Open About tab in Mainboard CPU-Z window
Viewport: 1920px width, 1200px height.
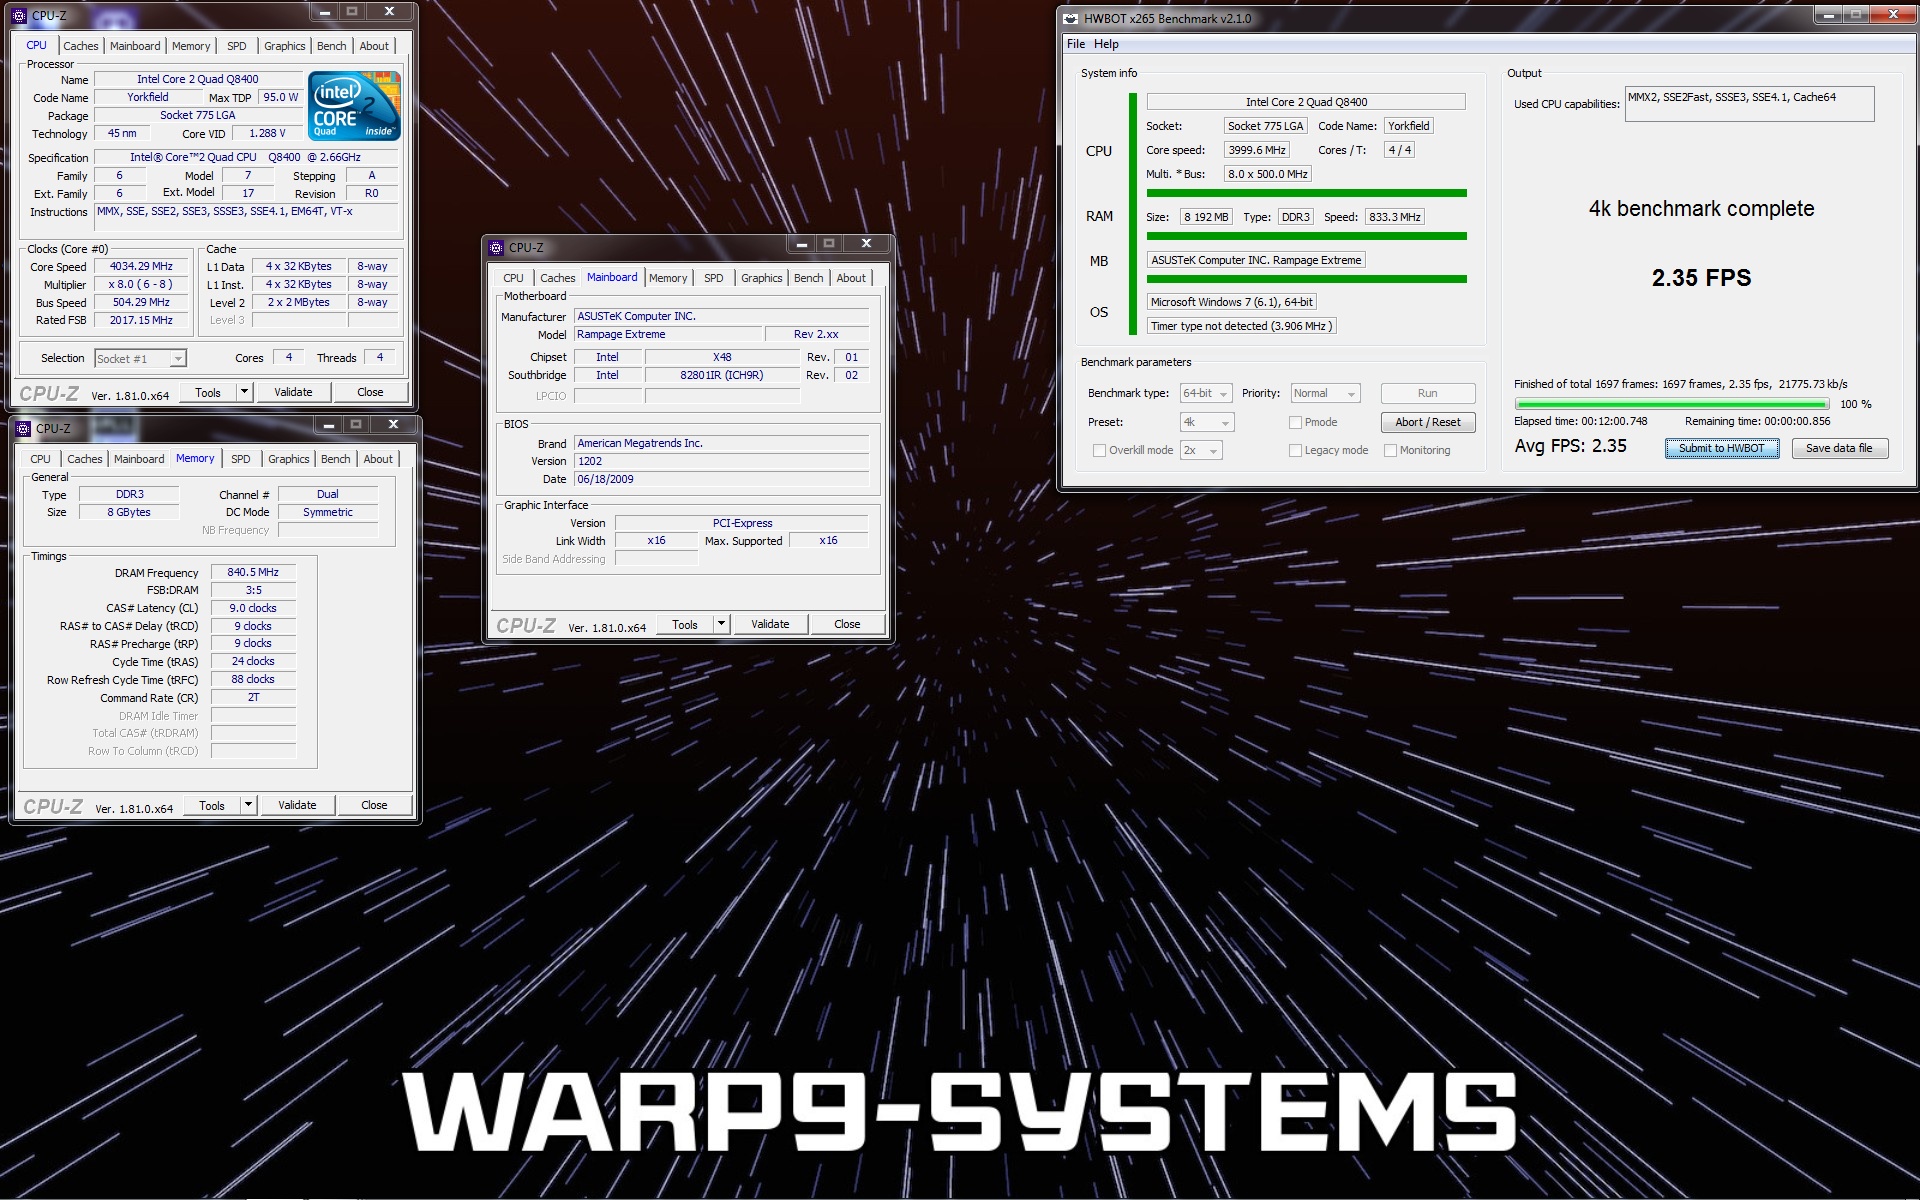coord(851,278)
